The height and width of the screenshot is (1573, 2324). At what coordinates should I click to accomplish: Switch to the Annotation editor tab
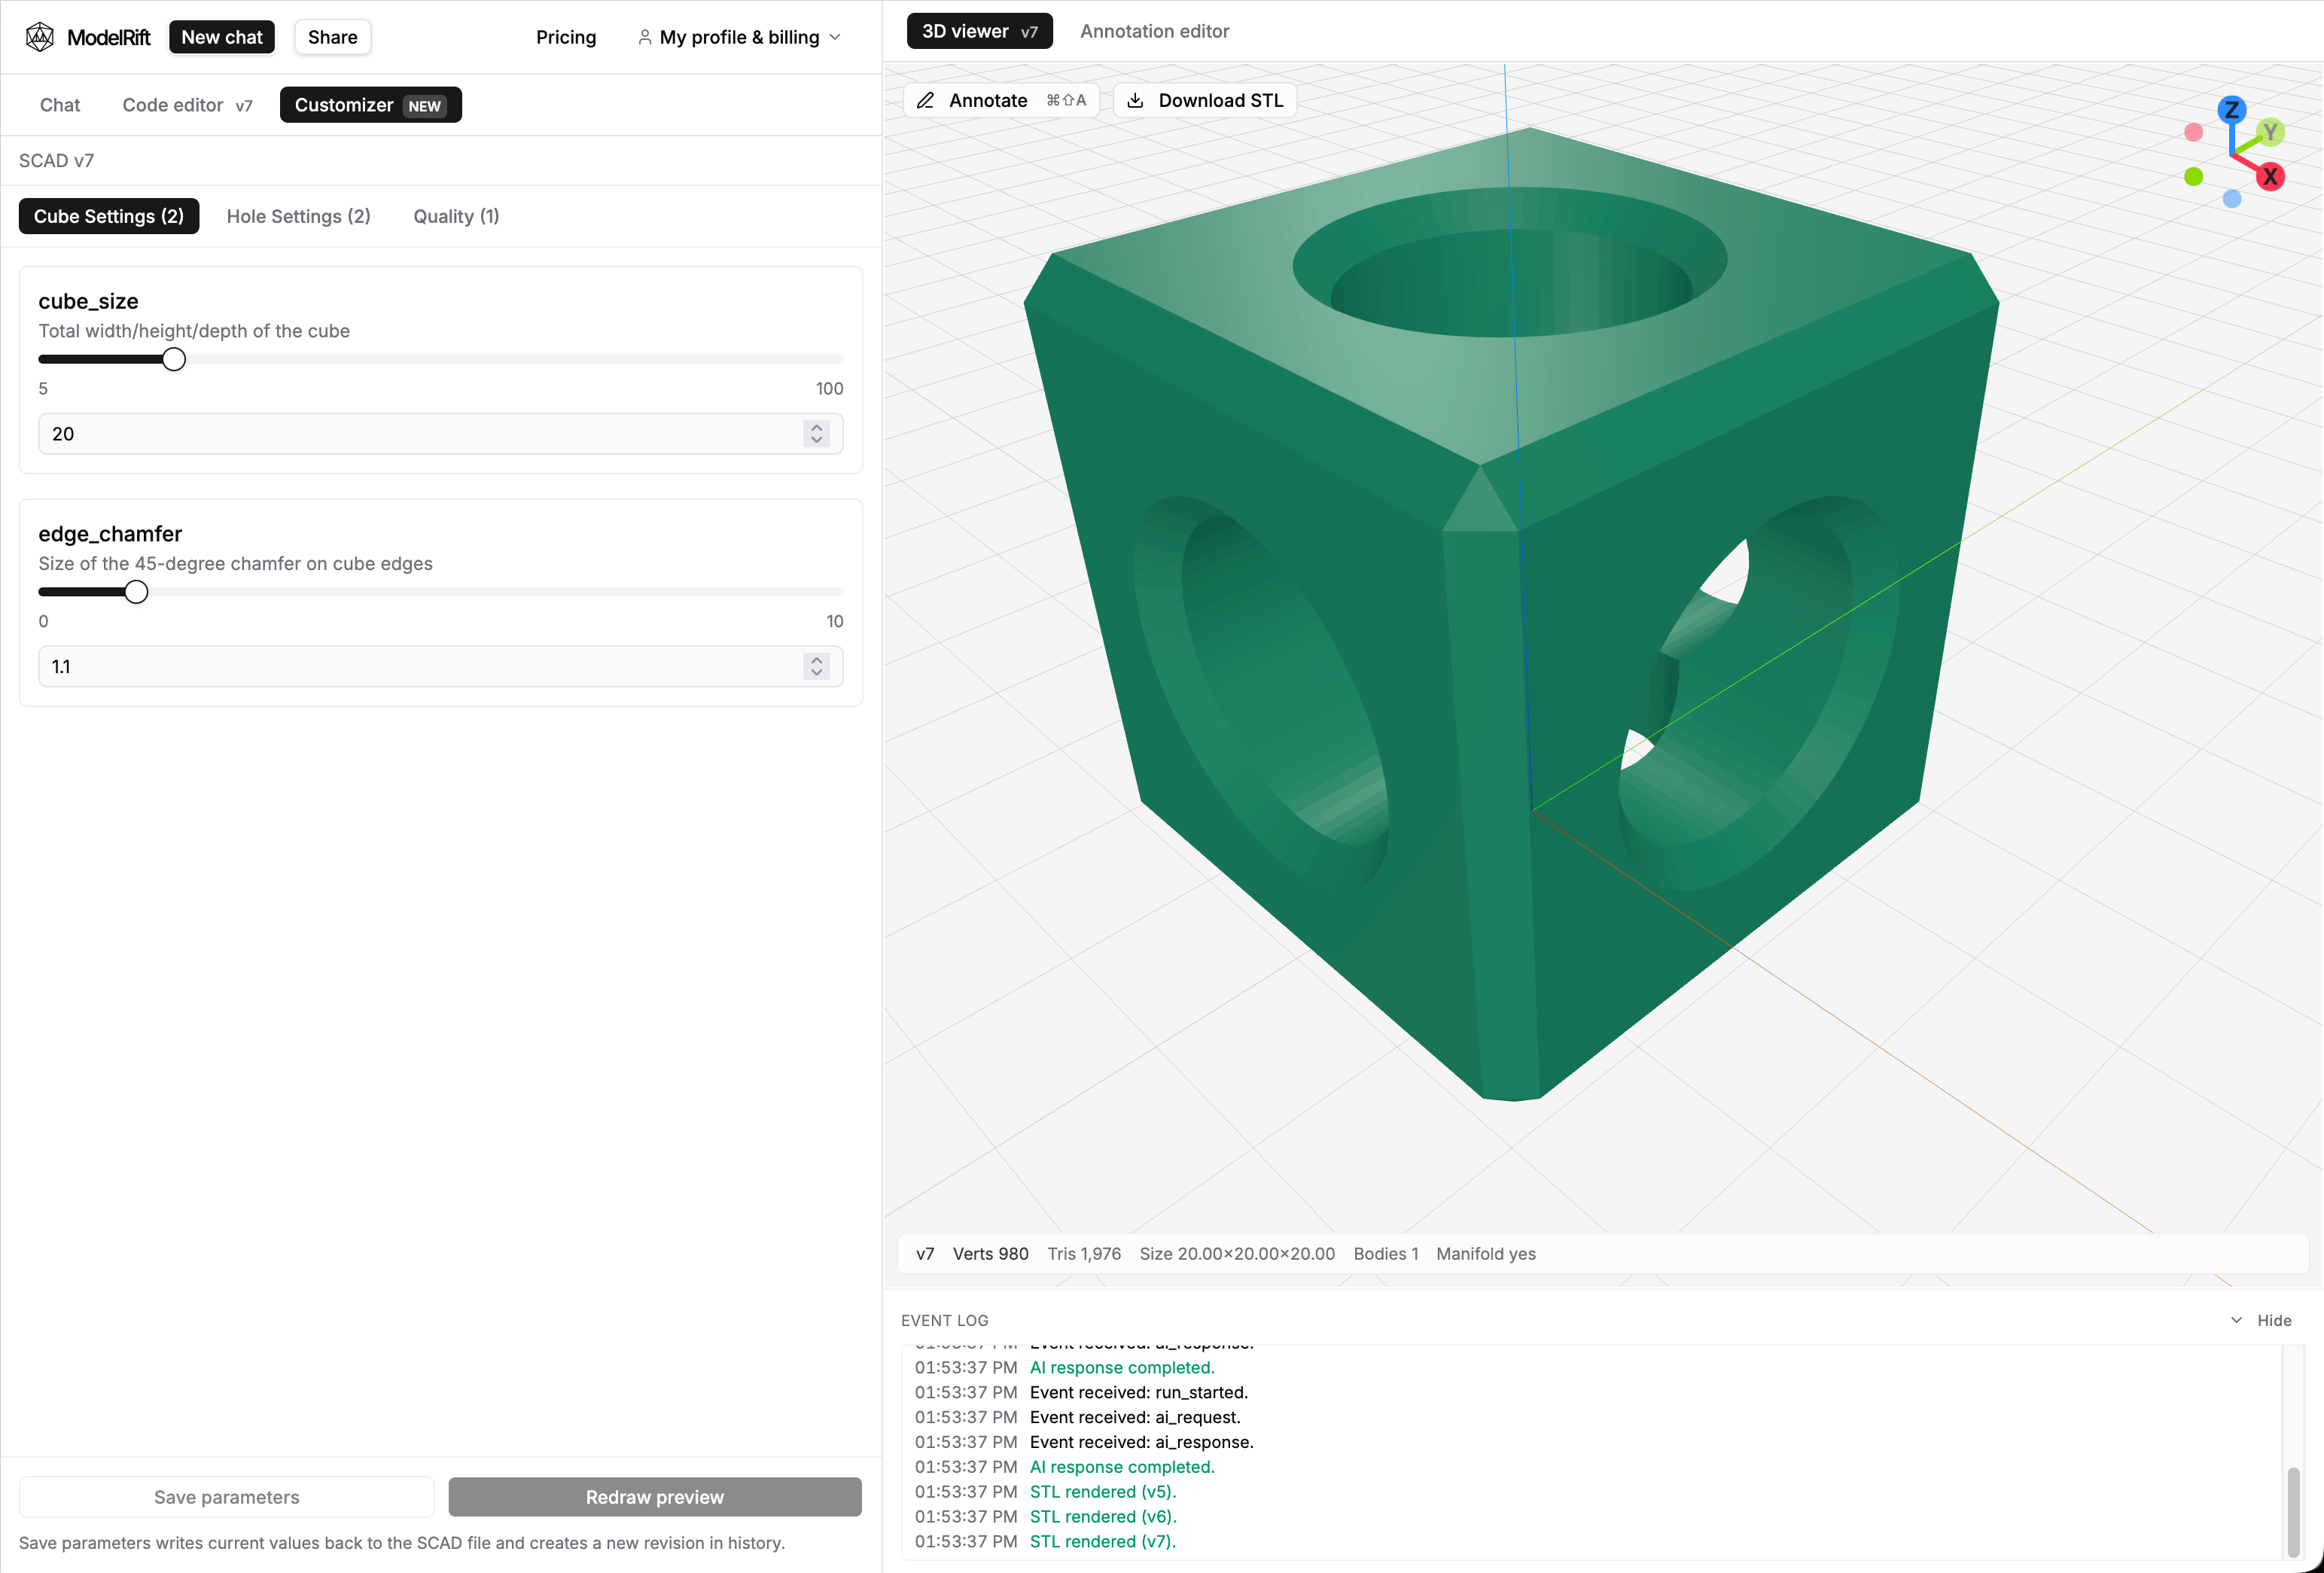(1154, 31)
